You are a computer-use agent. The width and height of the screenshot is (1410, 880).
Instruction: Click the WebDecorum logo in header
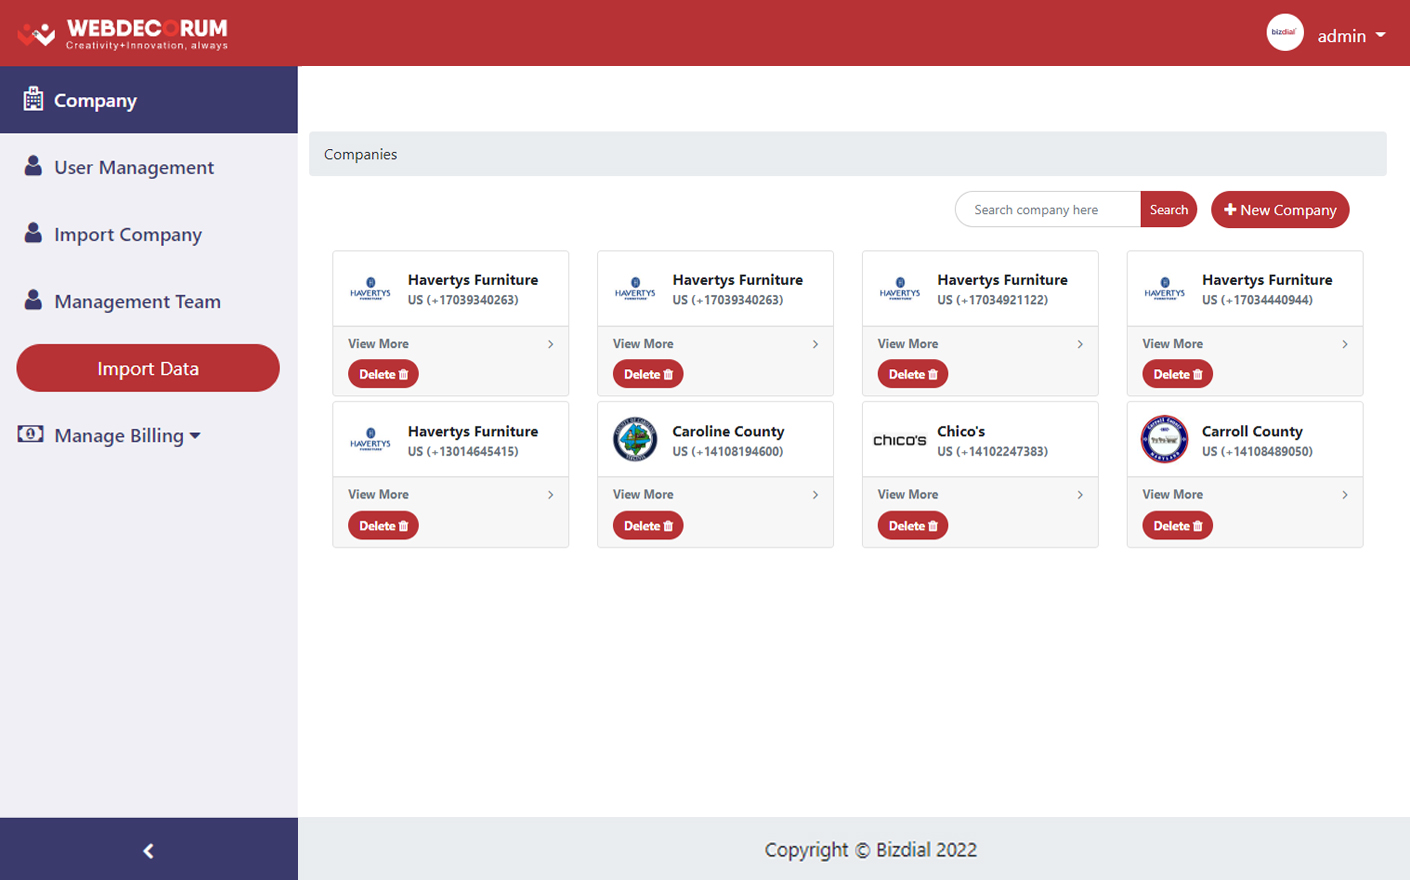coord(122,34)
